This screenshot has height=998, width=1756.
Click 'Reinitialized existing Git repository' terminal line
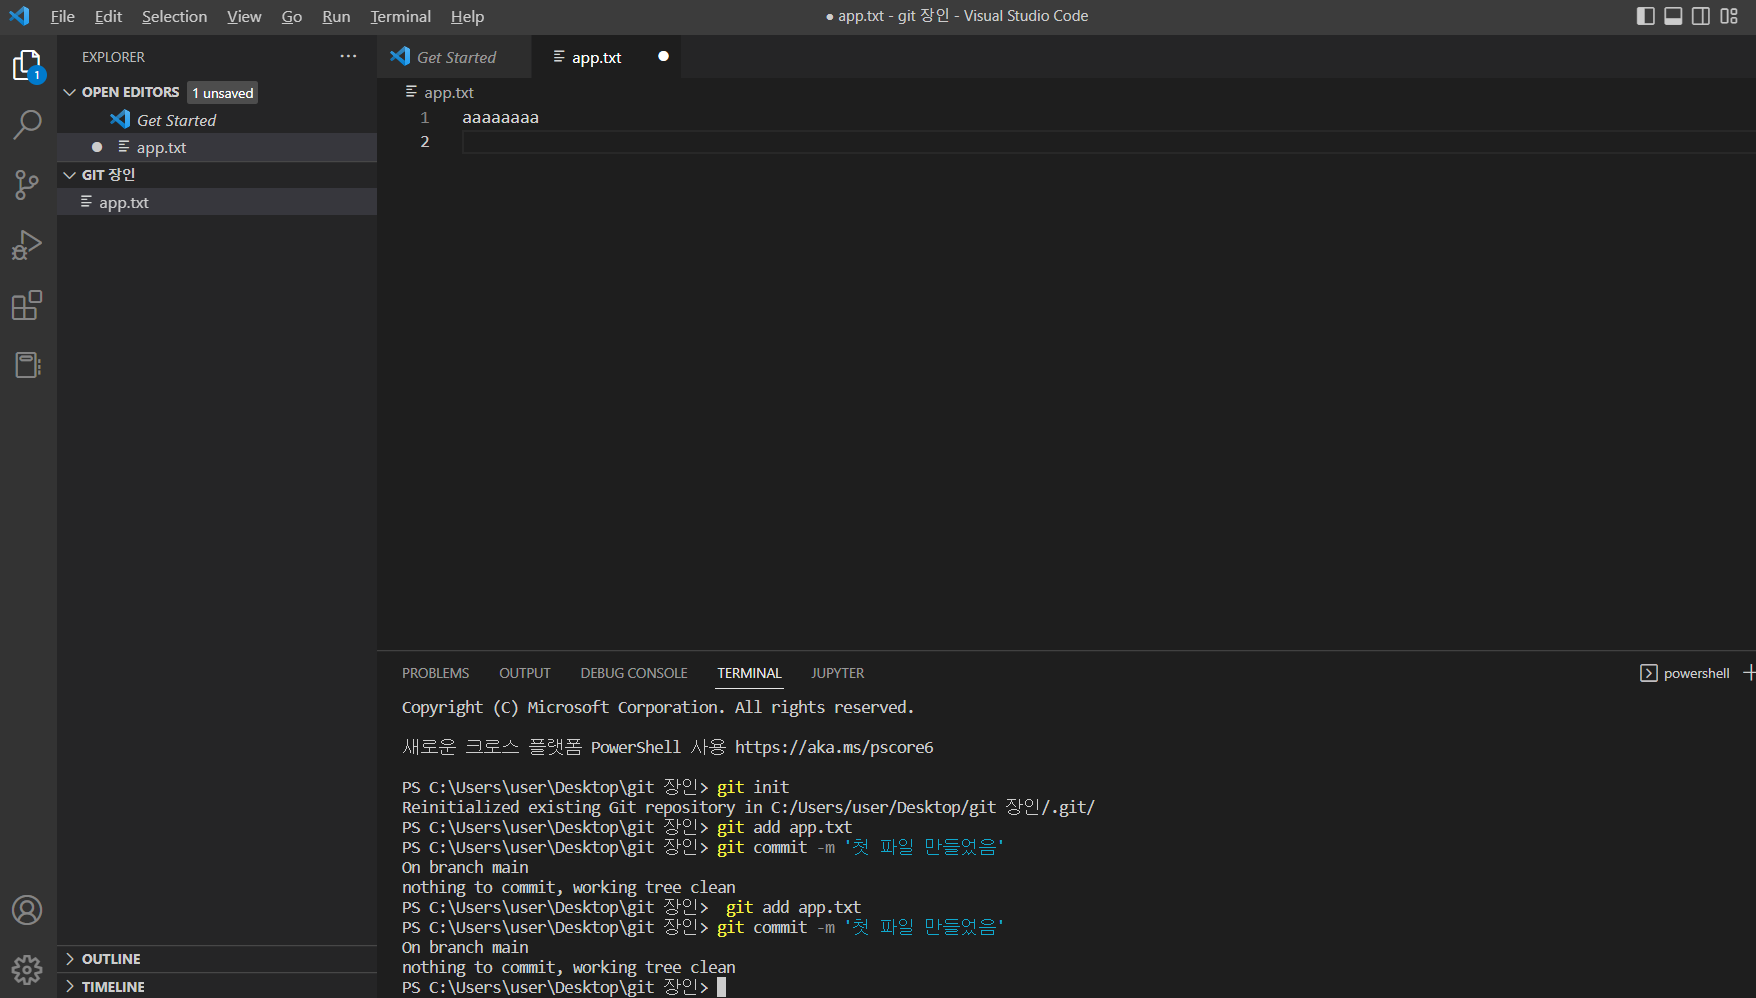748,807
